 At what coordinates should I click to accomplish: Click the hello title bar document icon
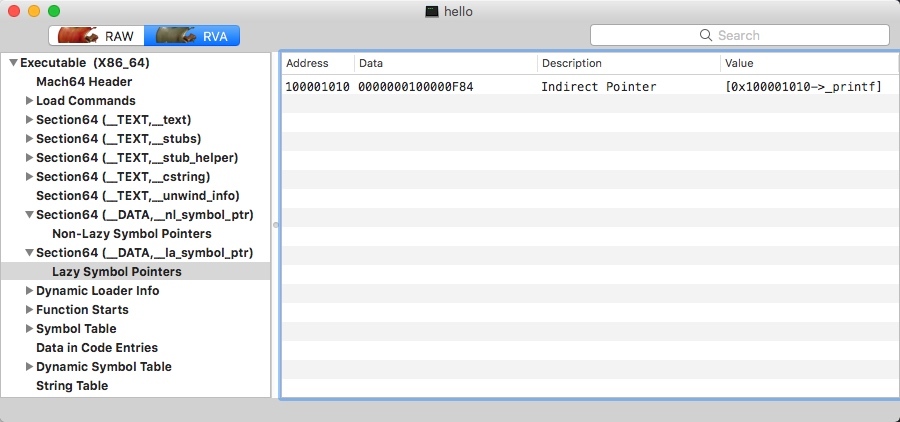pos(432,11)
